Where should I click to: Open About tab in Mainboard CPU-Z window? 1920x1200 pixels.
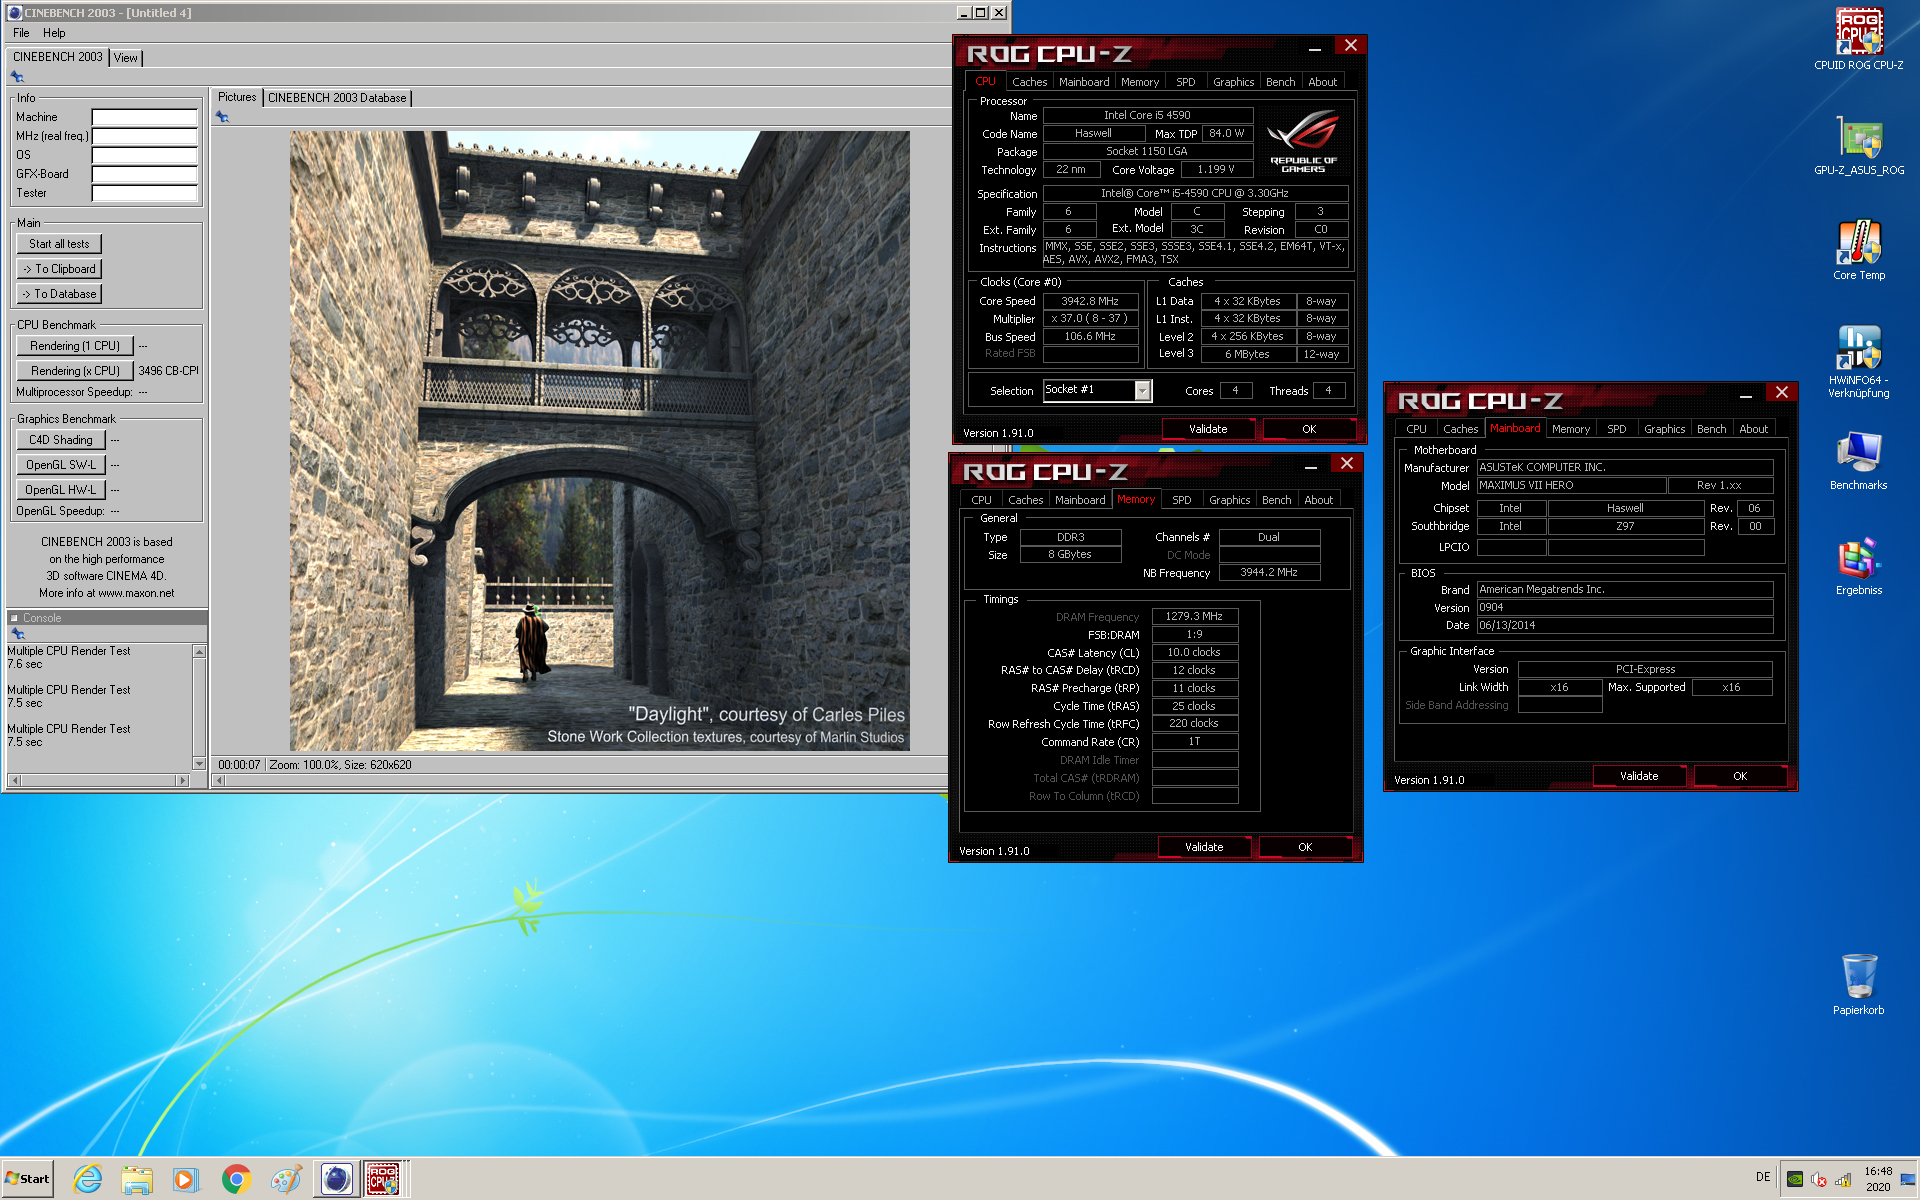(1753, 429)
